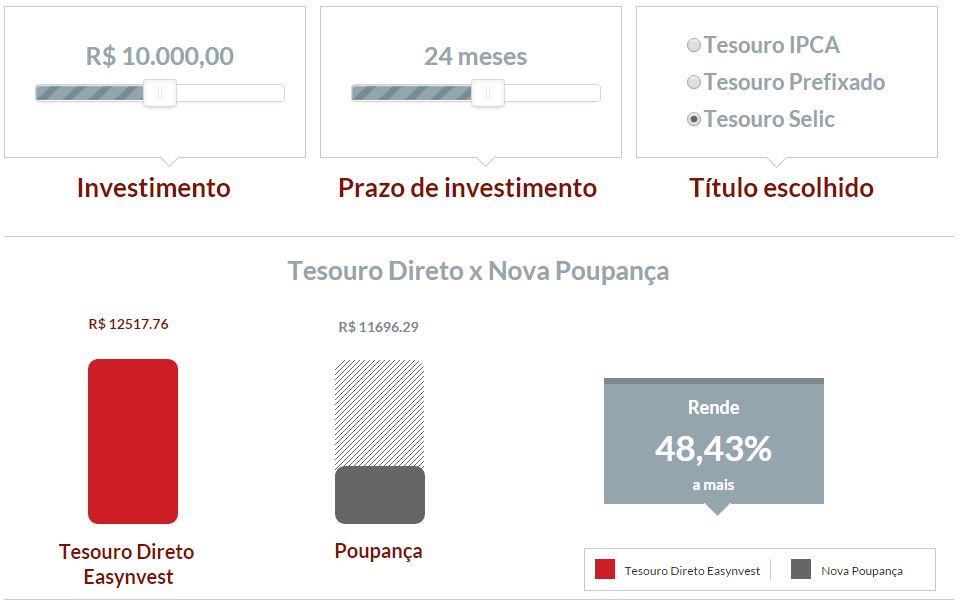
Task: Select the Tesouro IPCA radio option
Action: [693, 45]
